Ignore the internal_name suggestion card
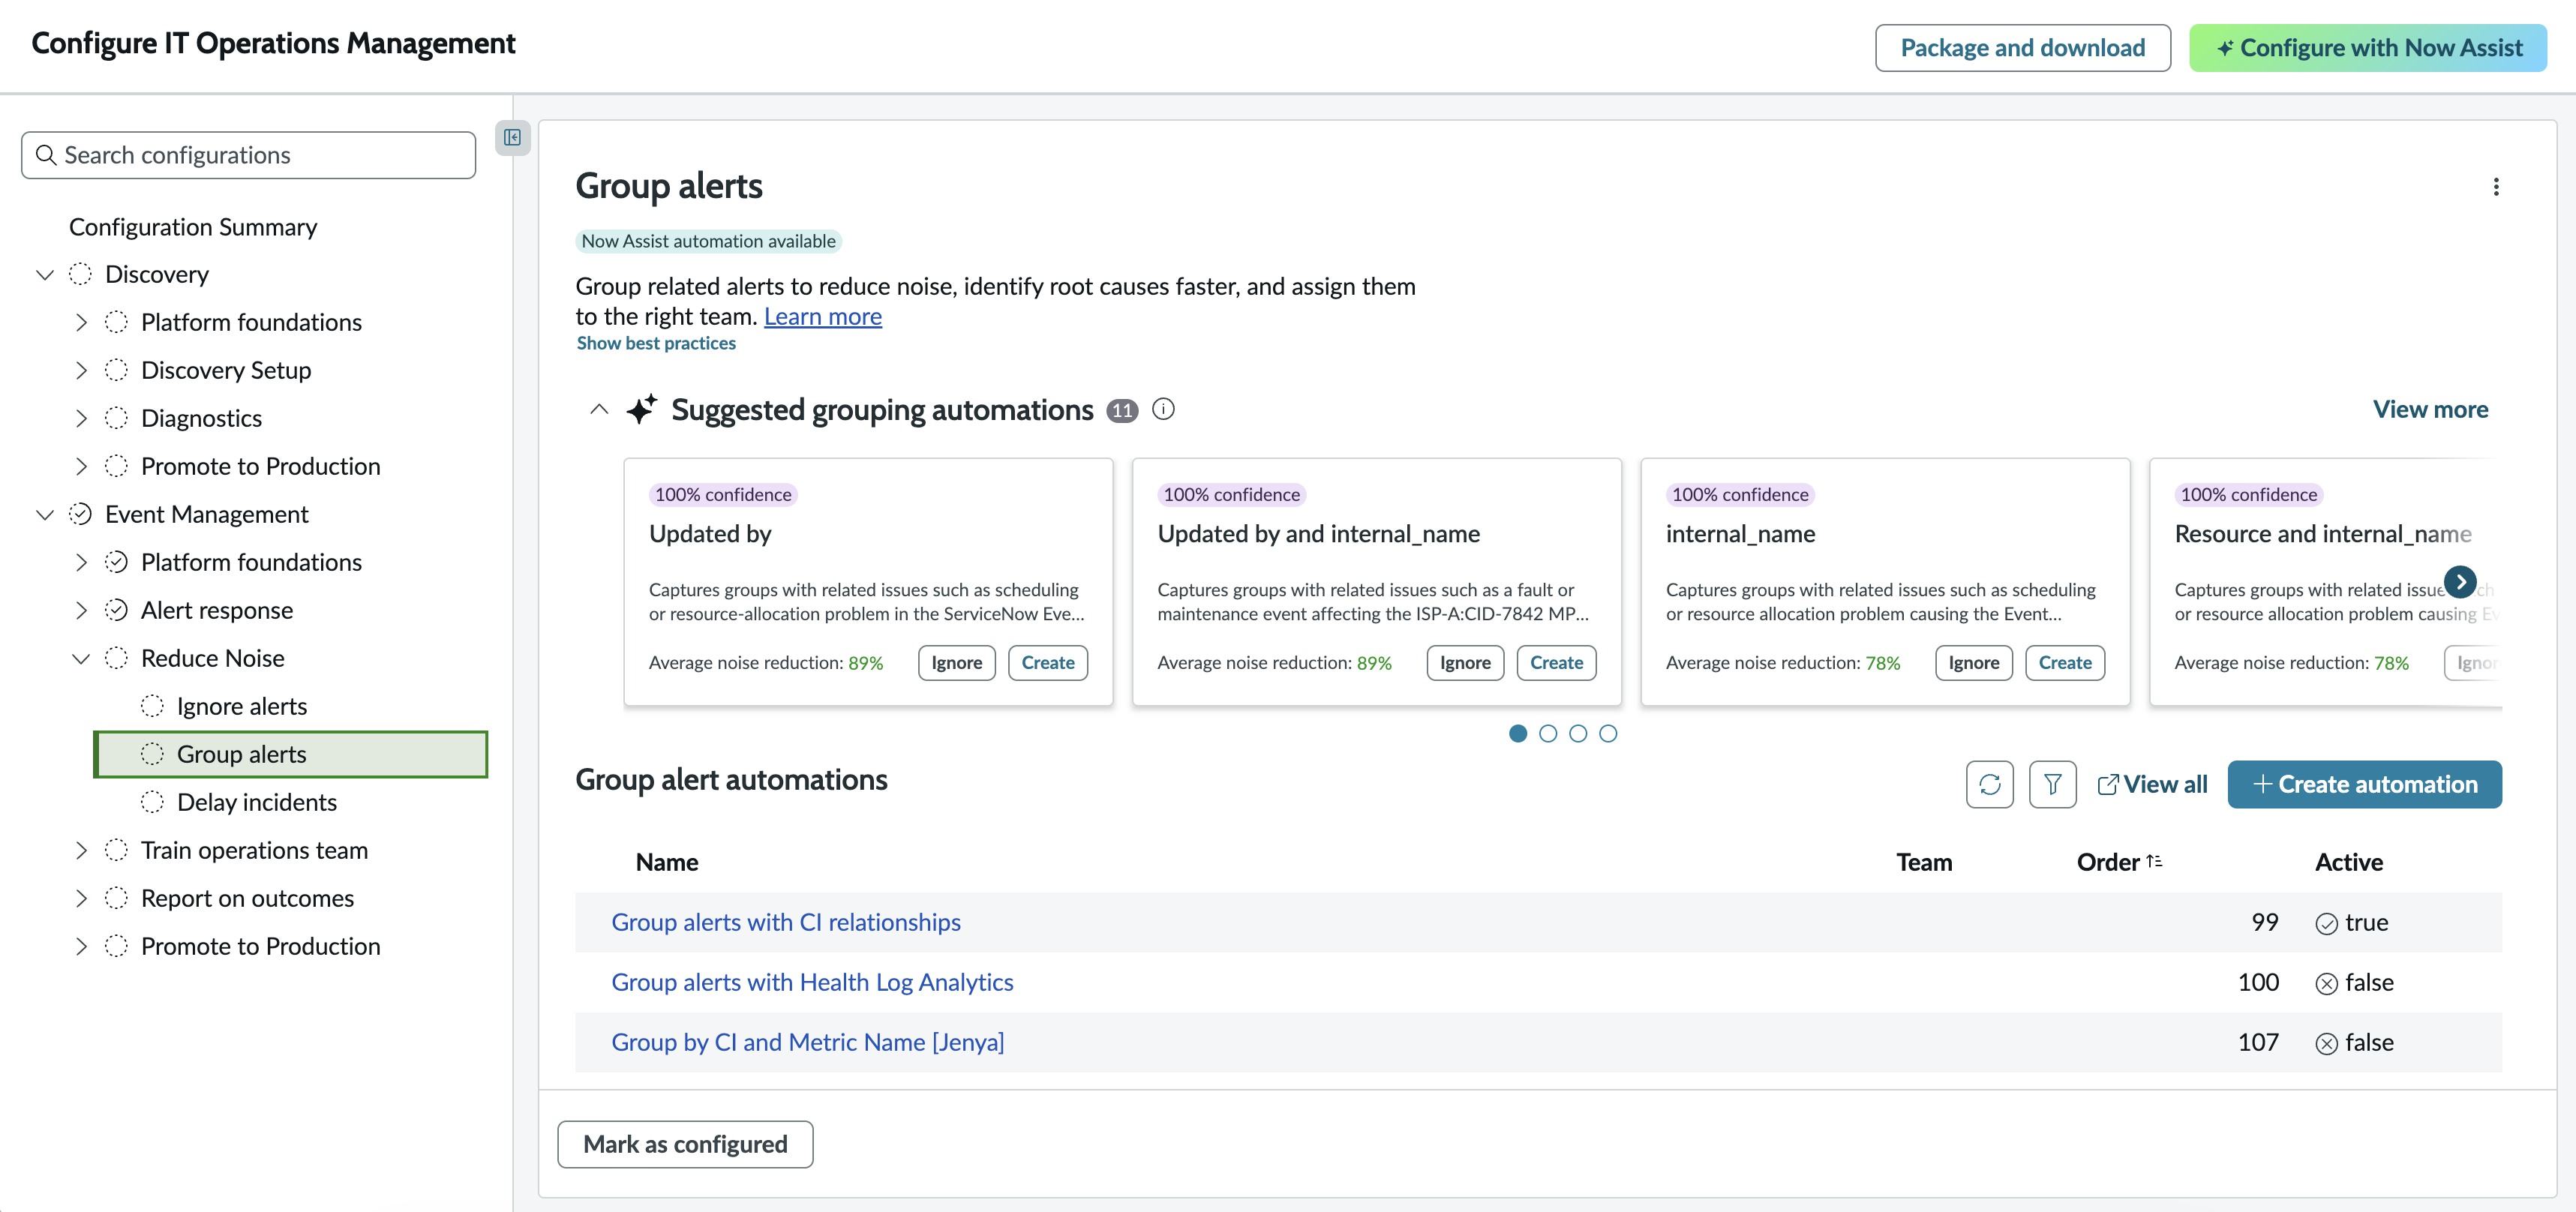 [x=1973, y=662]
